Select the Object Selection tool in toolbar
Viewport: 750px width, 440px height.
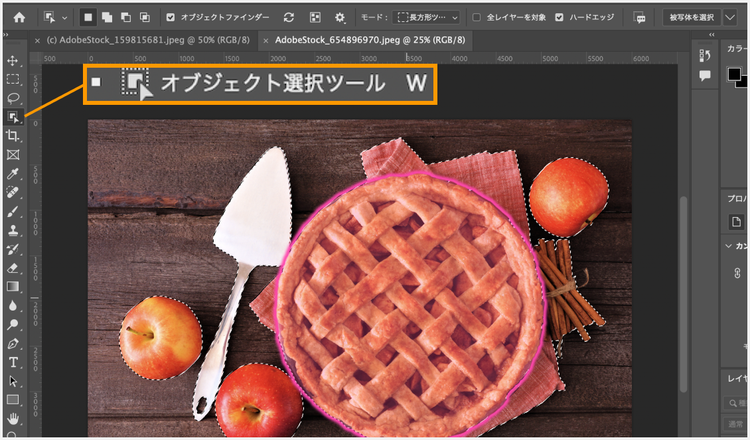(x=13, y=117)
